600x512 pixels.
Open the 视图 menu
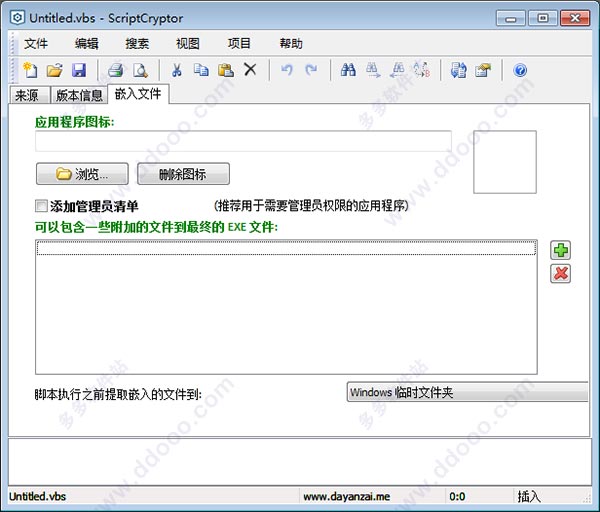pyautogui.click(x=188, y=44)
